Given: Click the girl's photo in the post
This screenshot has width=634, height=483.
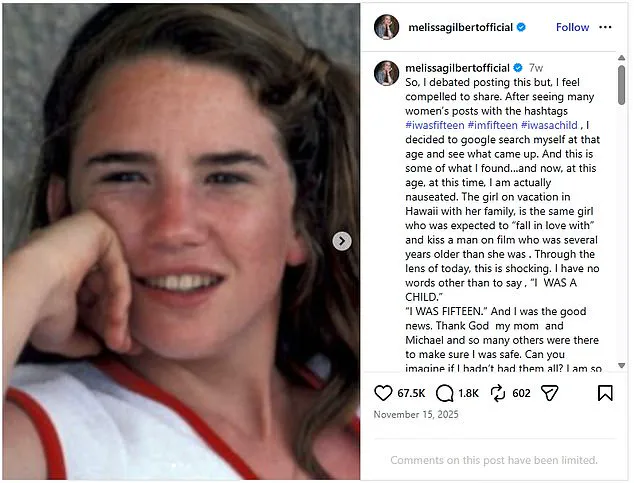Looking at the screenshot, I should point(180,241).
